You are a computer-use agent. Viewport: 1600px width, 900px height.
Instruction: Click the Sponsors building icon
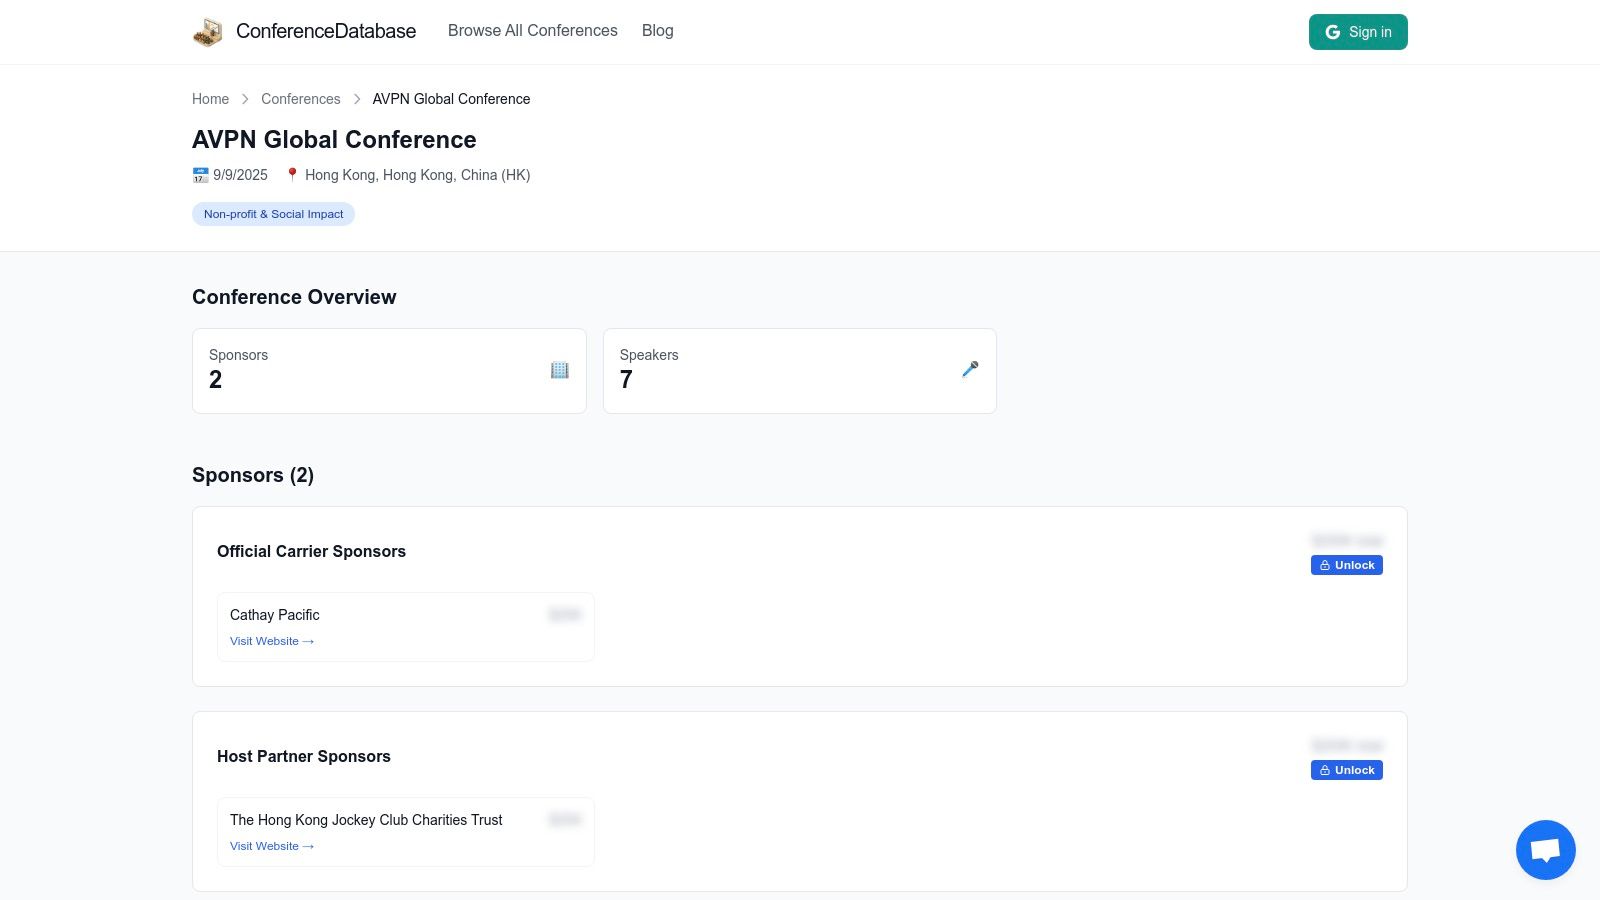point(559,370)
